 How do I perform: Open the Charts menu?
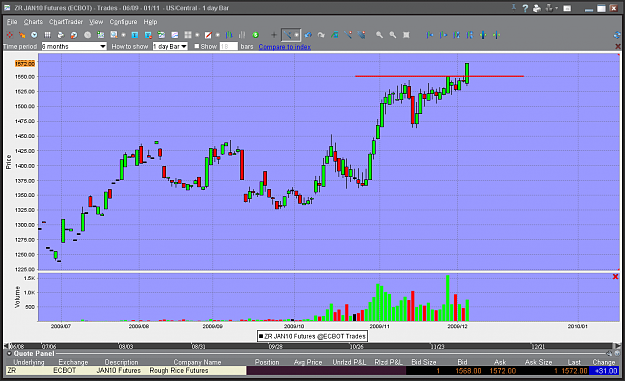pos(33,22)
